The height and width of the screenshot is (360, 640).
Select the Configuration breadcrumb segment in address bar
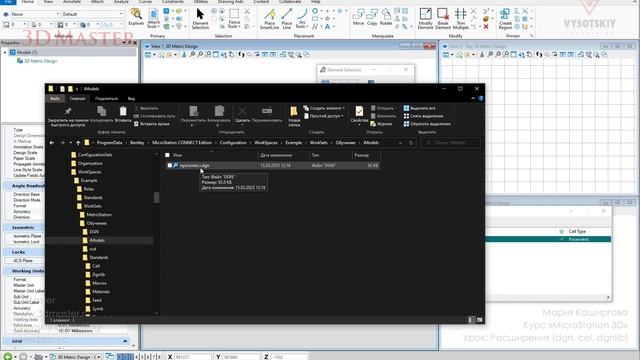233,143
